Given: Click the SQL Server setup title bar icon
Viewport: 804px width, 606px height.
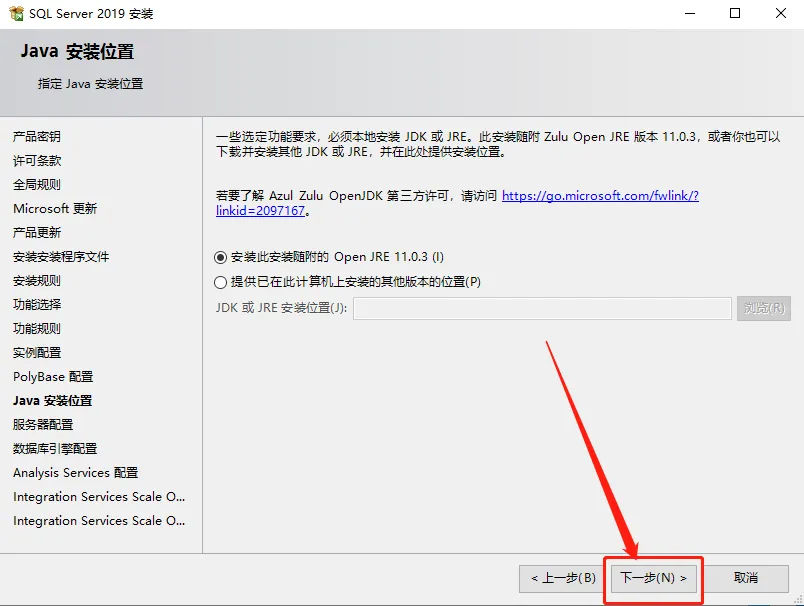Looking at the screenshot, I should pos(16,13).
